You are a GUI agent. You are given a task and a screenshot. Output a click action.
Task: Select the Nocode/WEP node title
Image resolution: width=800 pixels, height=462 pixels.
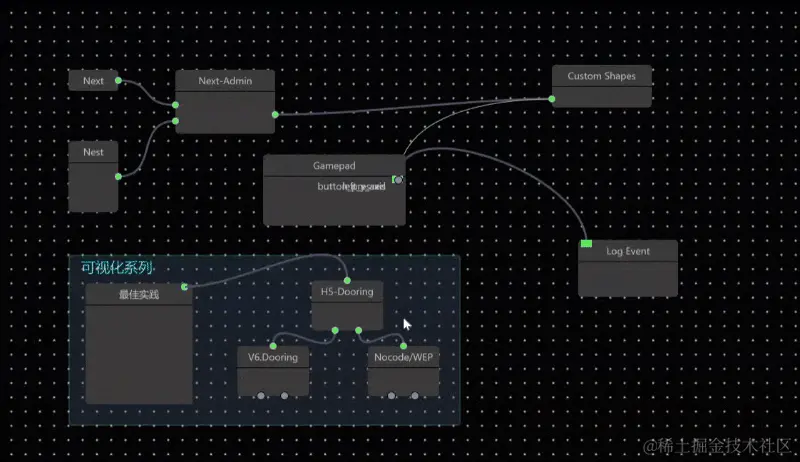[404, 357]
